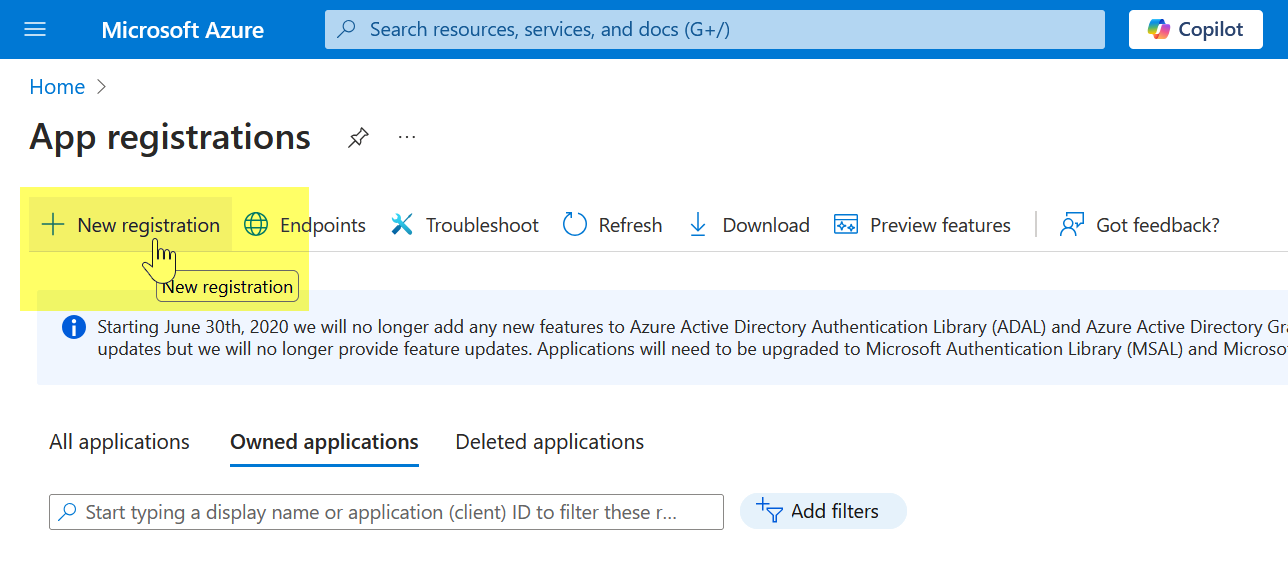Click the Troubleshoot tools icon
Viewport: 1288px width, 570px height.
402,225
